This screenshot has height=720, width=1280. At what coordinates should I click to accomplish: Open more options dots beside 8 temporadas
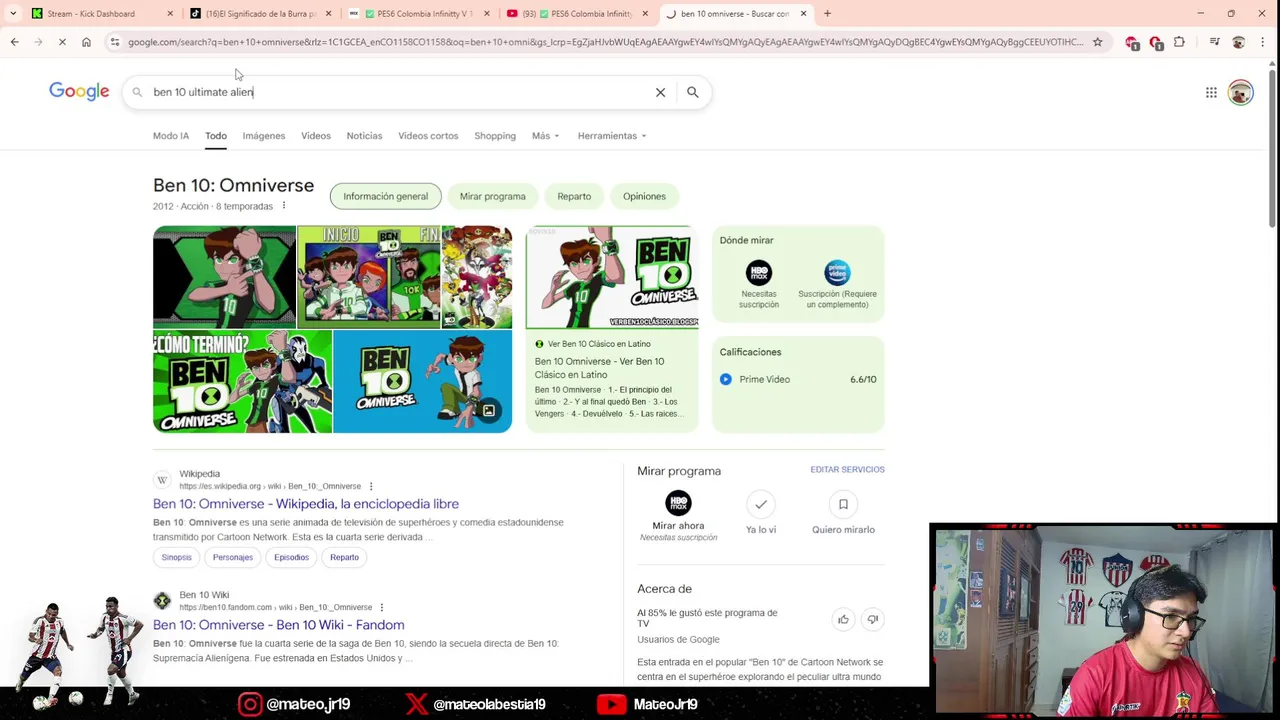pyautogui.click(x=283, y=206)
